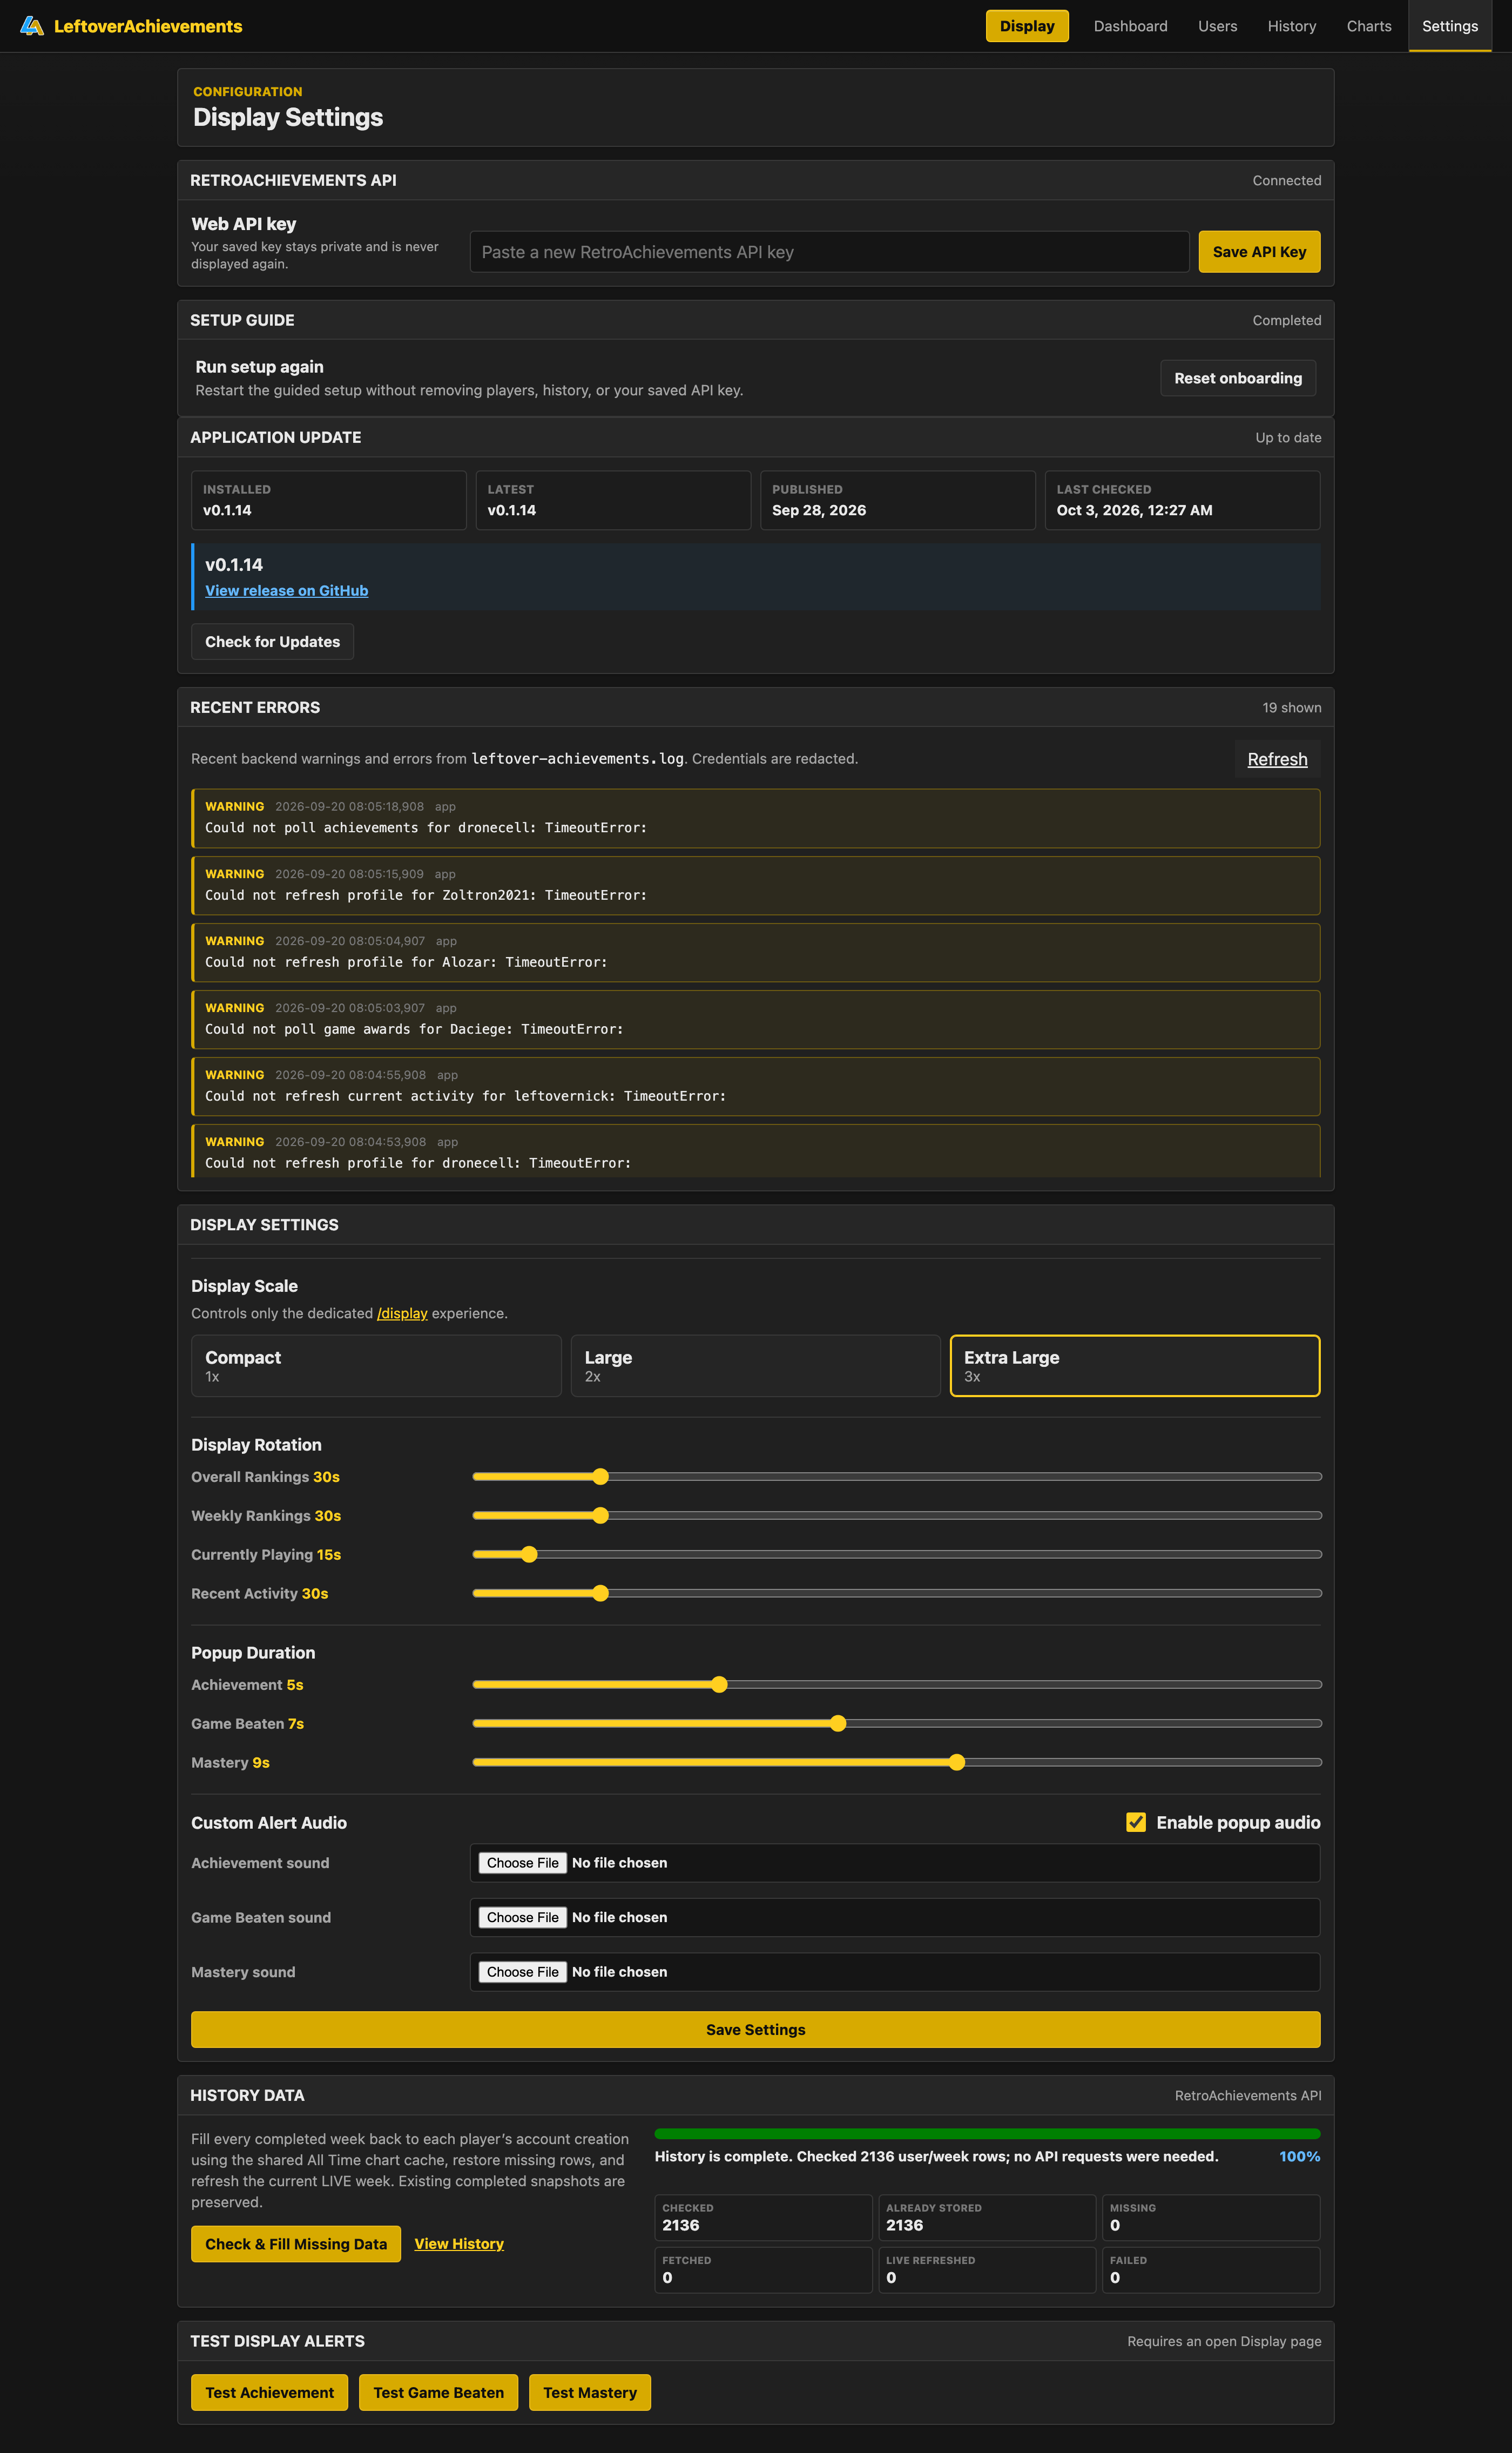1512x2453 pixels.
Task: Click the Zoltron2021 profile timeout warning
Action: tap(755, 886)
